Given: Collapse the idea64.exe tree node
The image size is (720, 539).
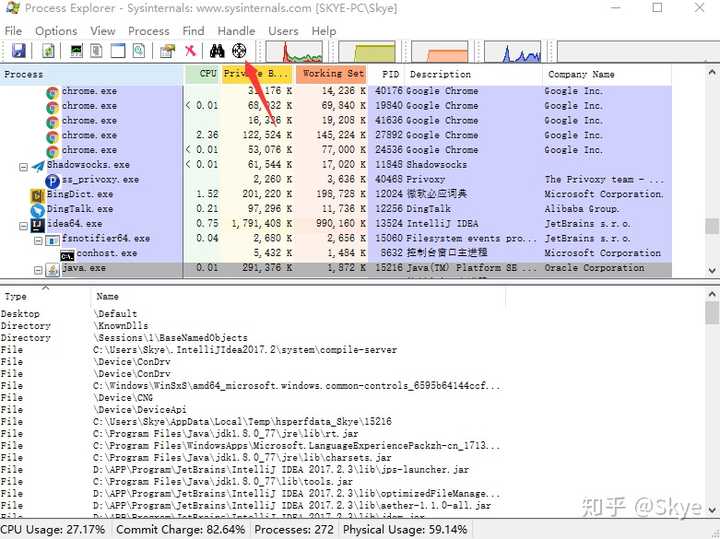Looking at the screenshot, I should (23, 225).
